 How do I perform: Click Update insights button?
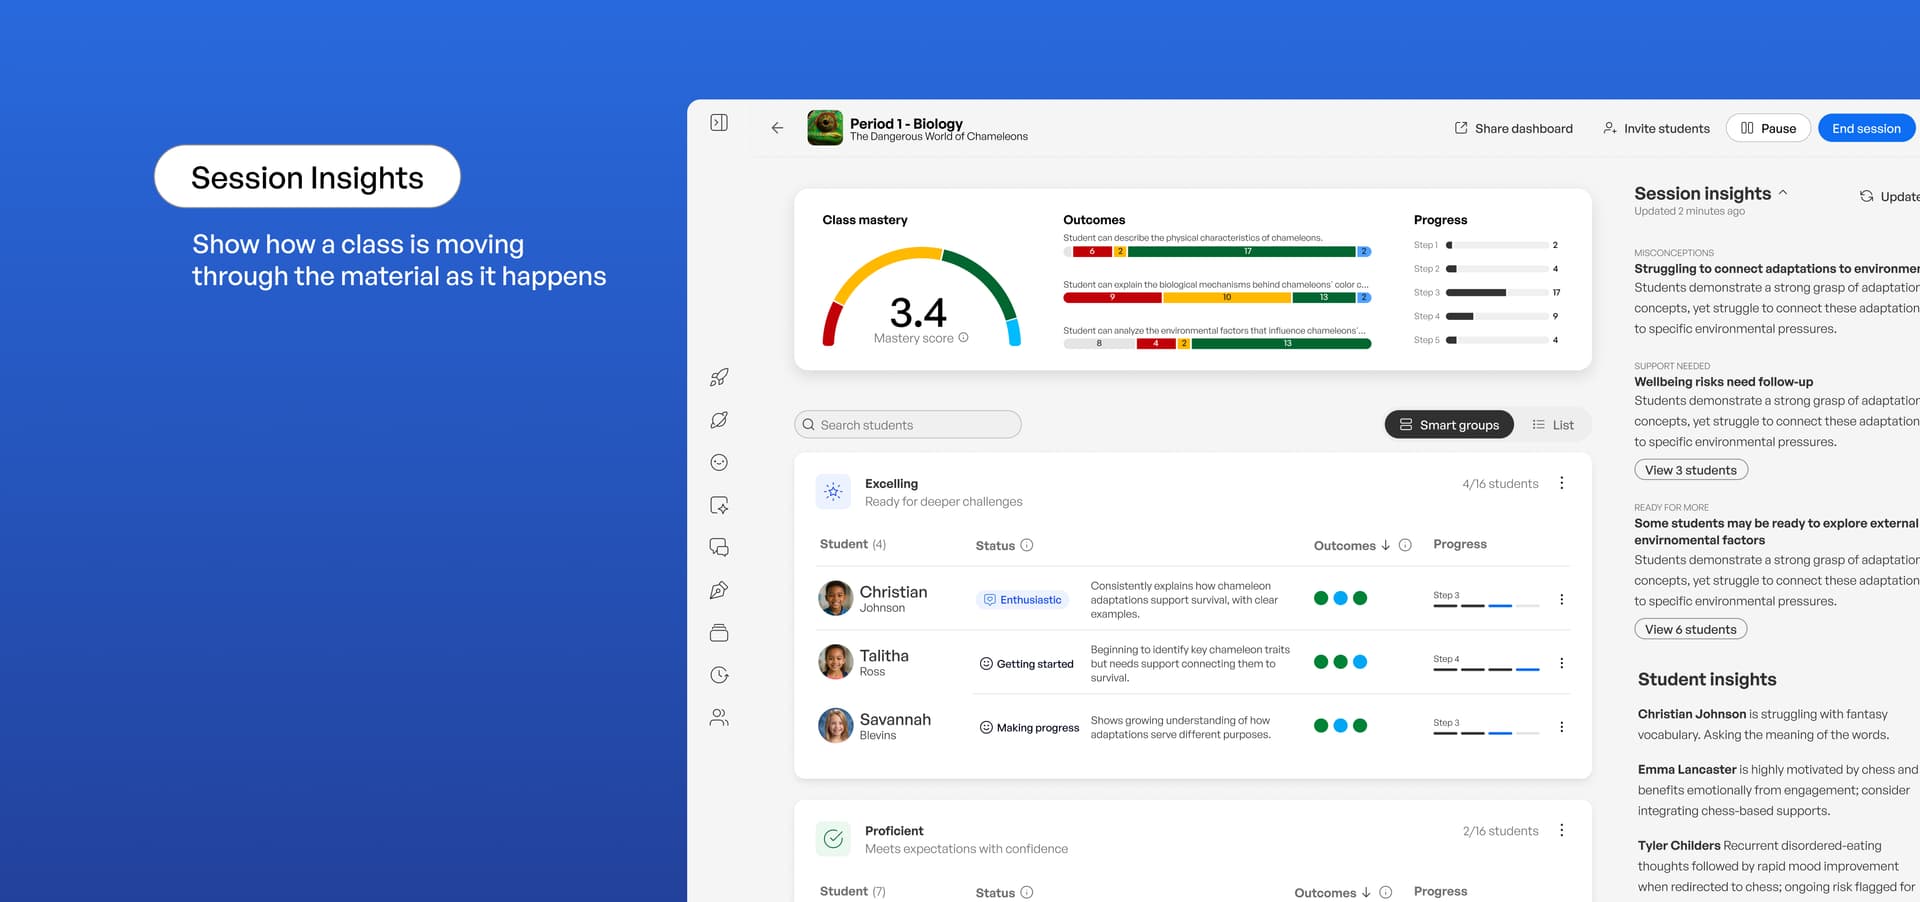pos(1889,196)
